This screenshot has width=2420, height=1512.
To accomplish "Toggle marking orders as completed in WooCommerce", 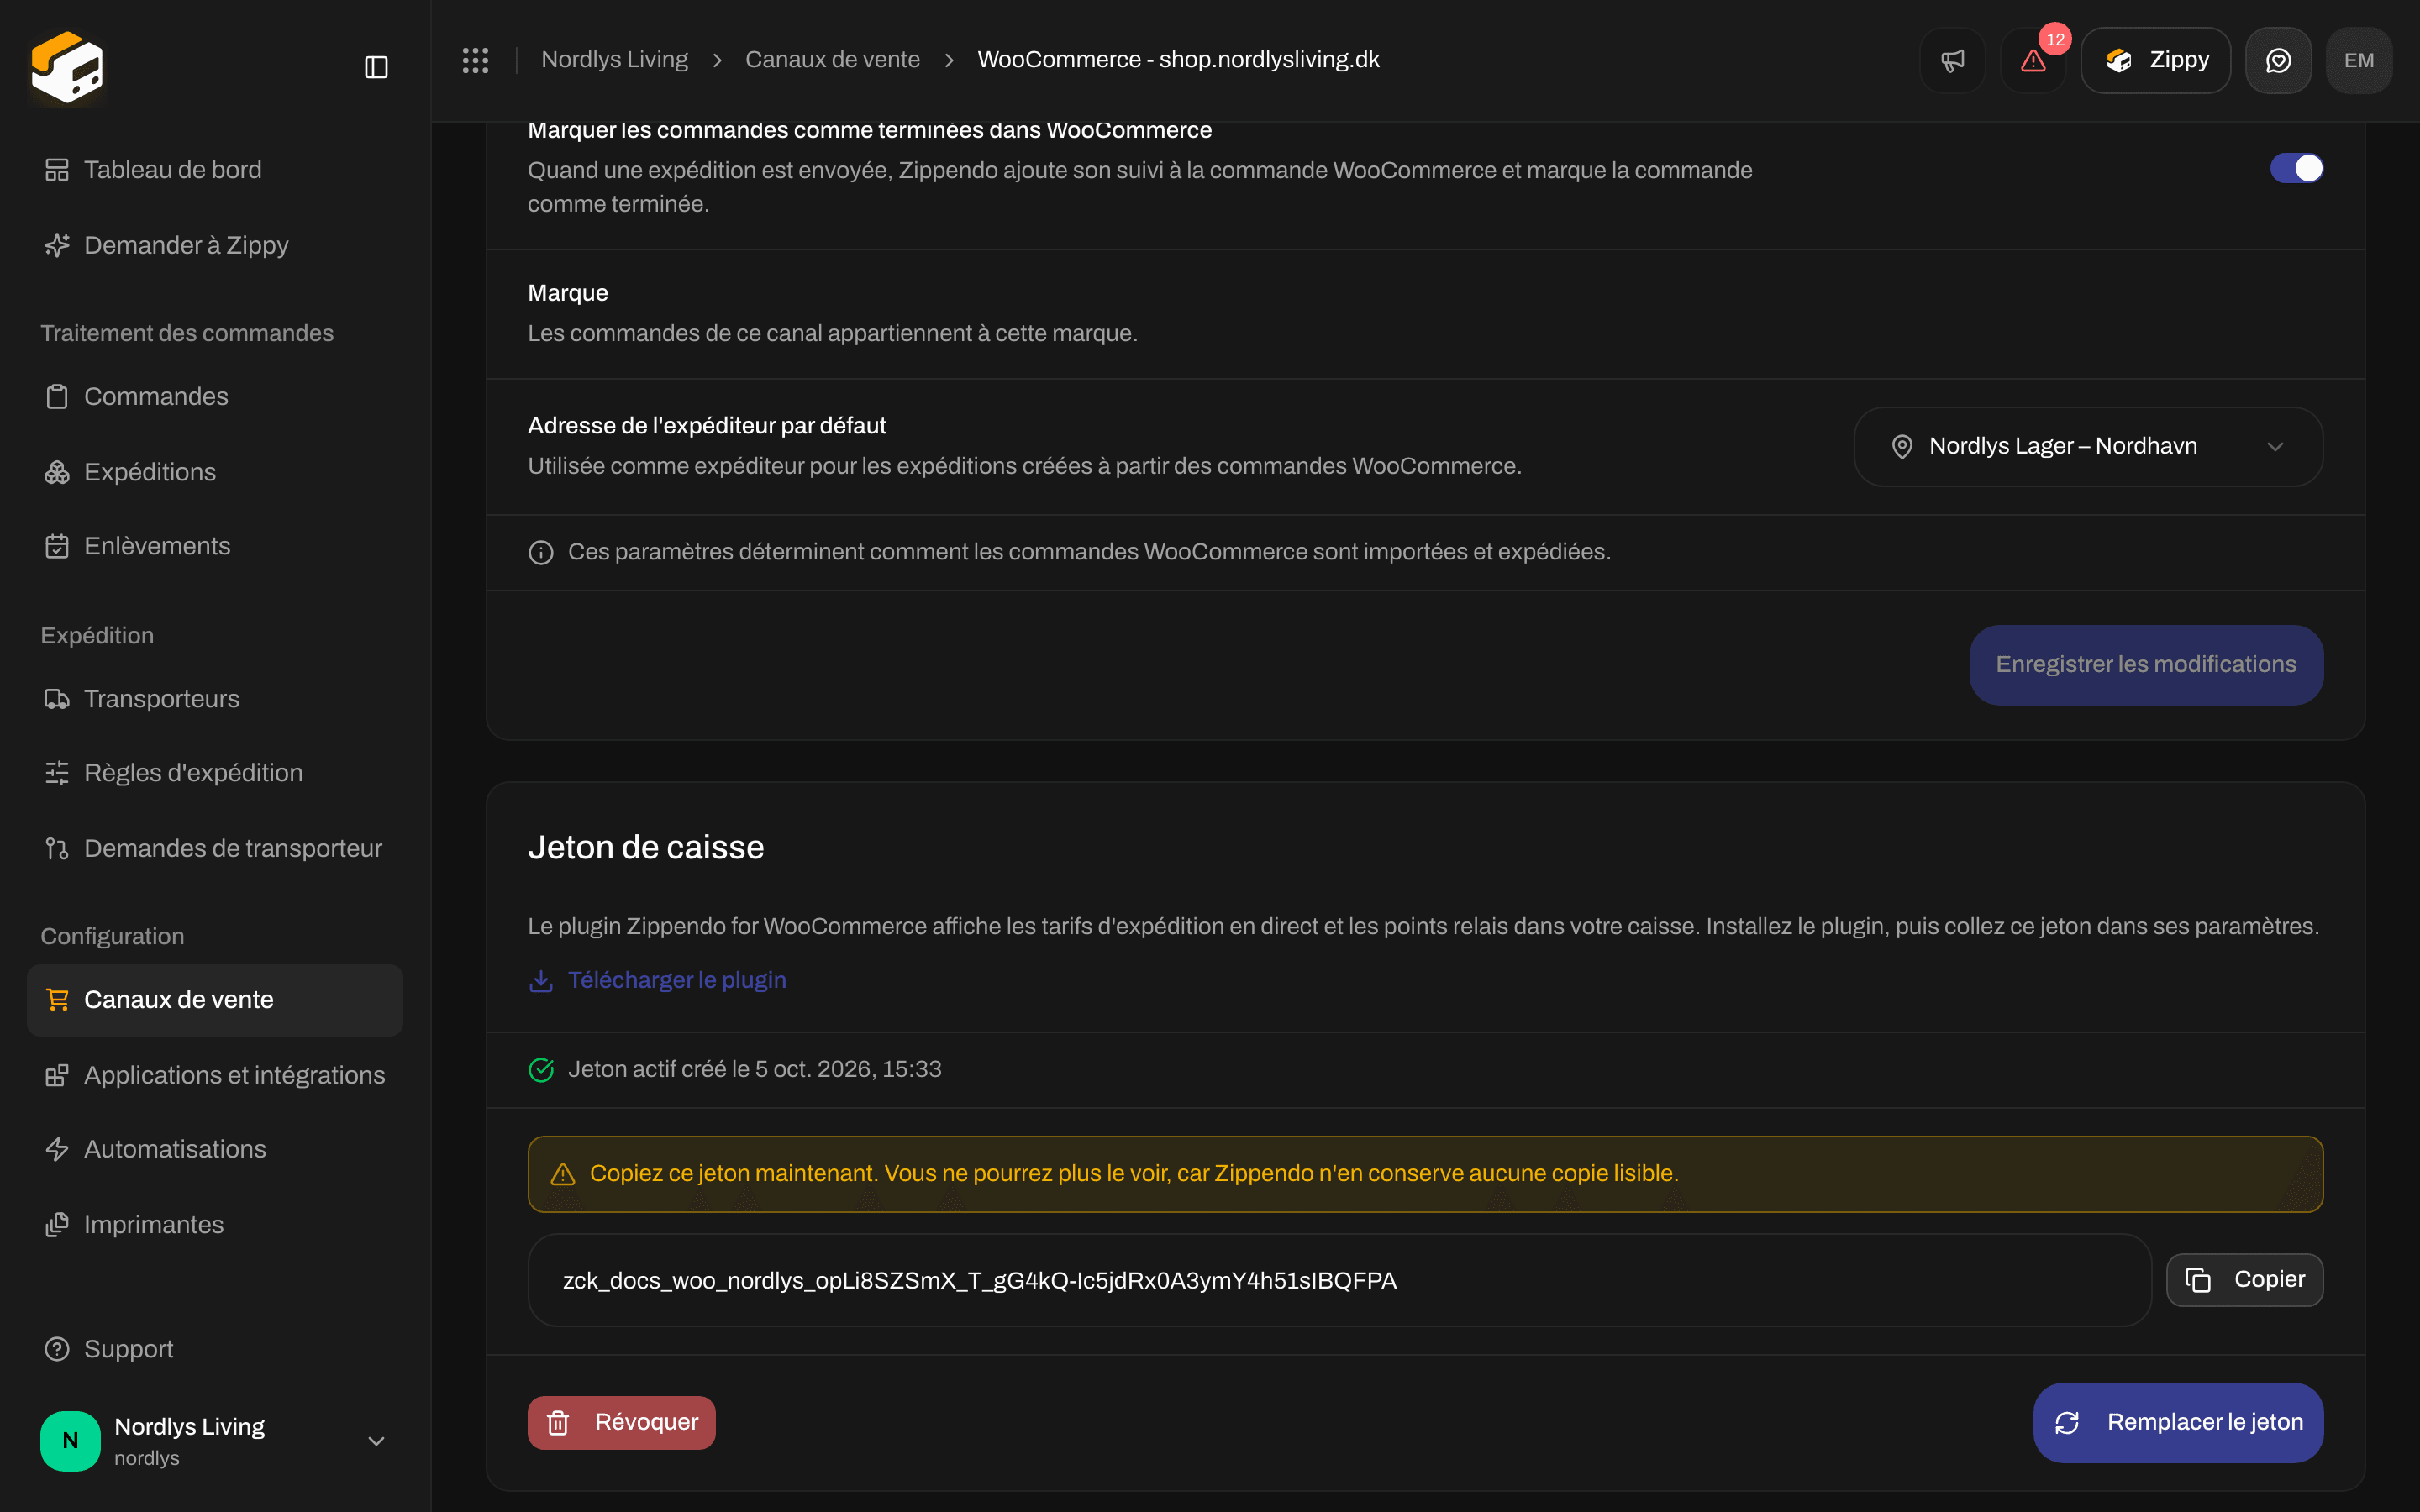I will [x=2296, y=168].
